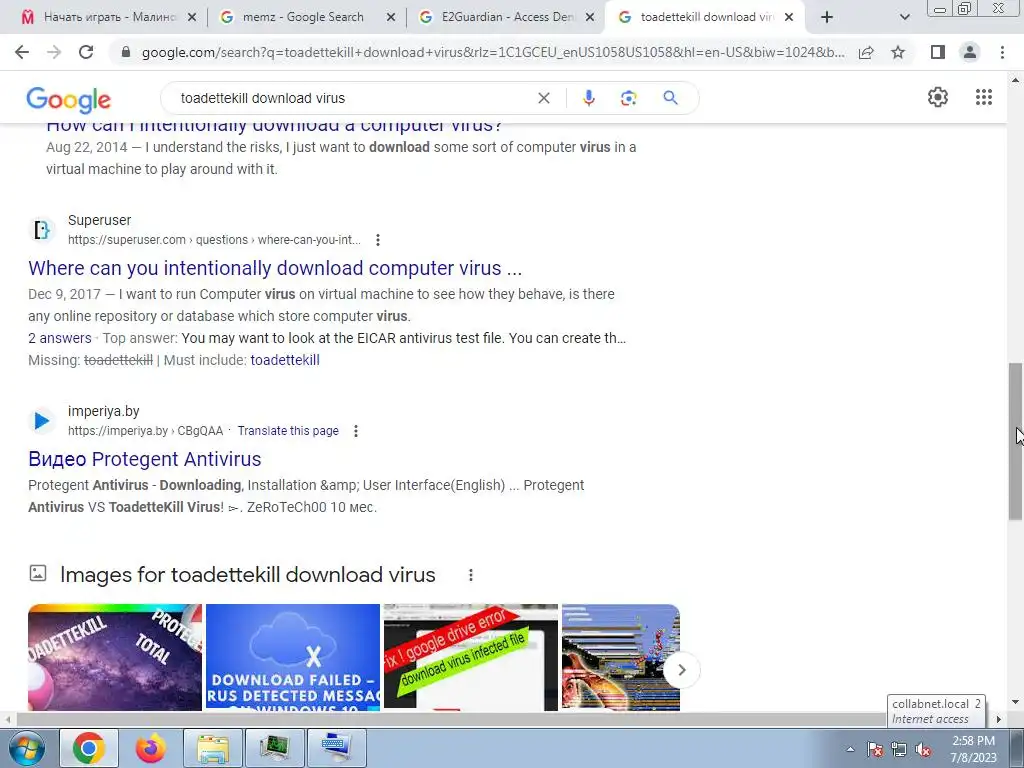Image resolution: width=1024 pixels, height=768 pixels.
Task: Open 'Where can you intentionally download' link
Action: tap(275, 268)
